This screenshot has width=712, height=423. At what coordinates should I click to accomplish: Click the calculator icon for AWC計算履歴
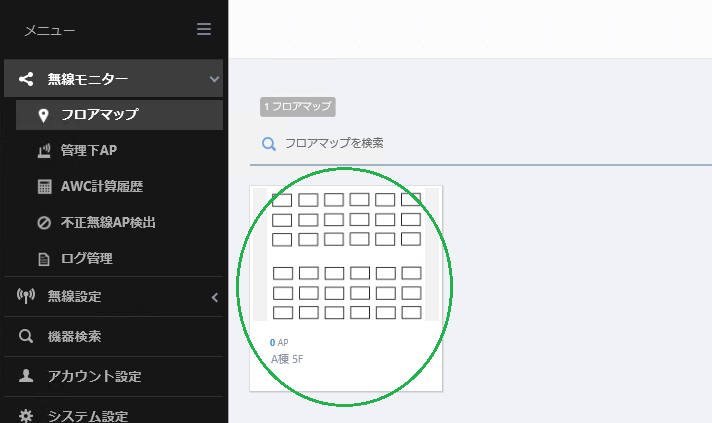pos(44,187)
